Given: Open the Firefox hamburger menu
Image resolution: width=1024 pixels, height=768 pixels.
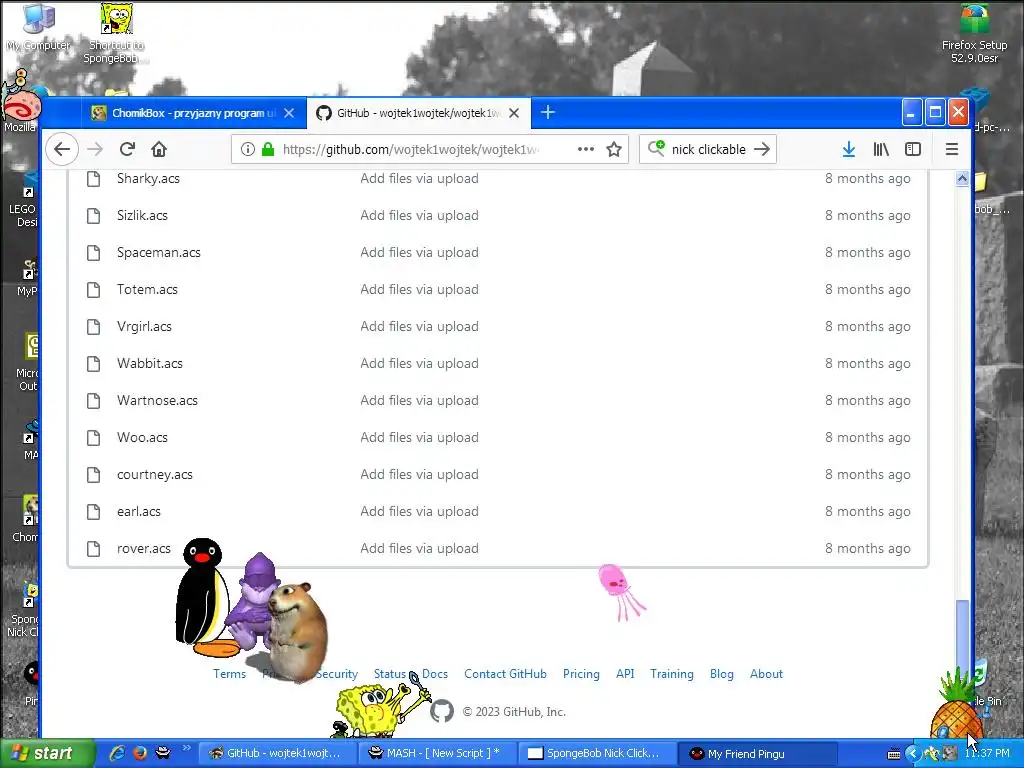Looking at the screenshot, I should [x=952, y=150].
